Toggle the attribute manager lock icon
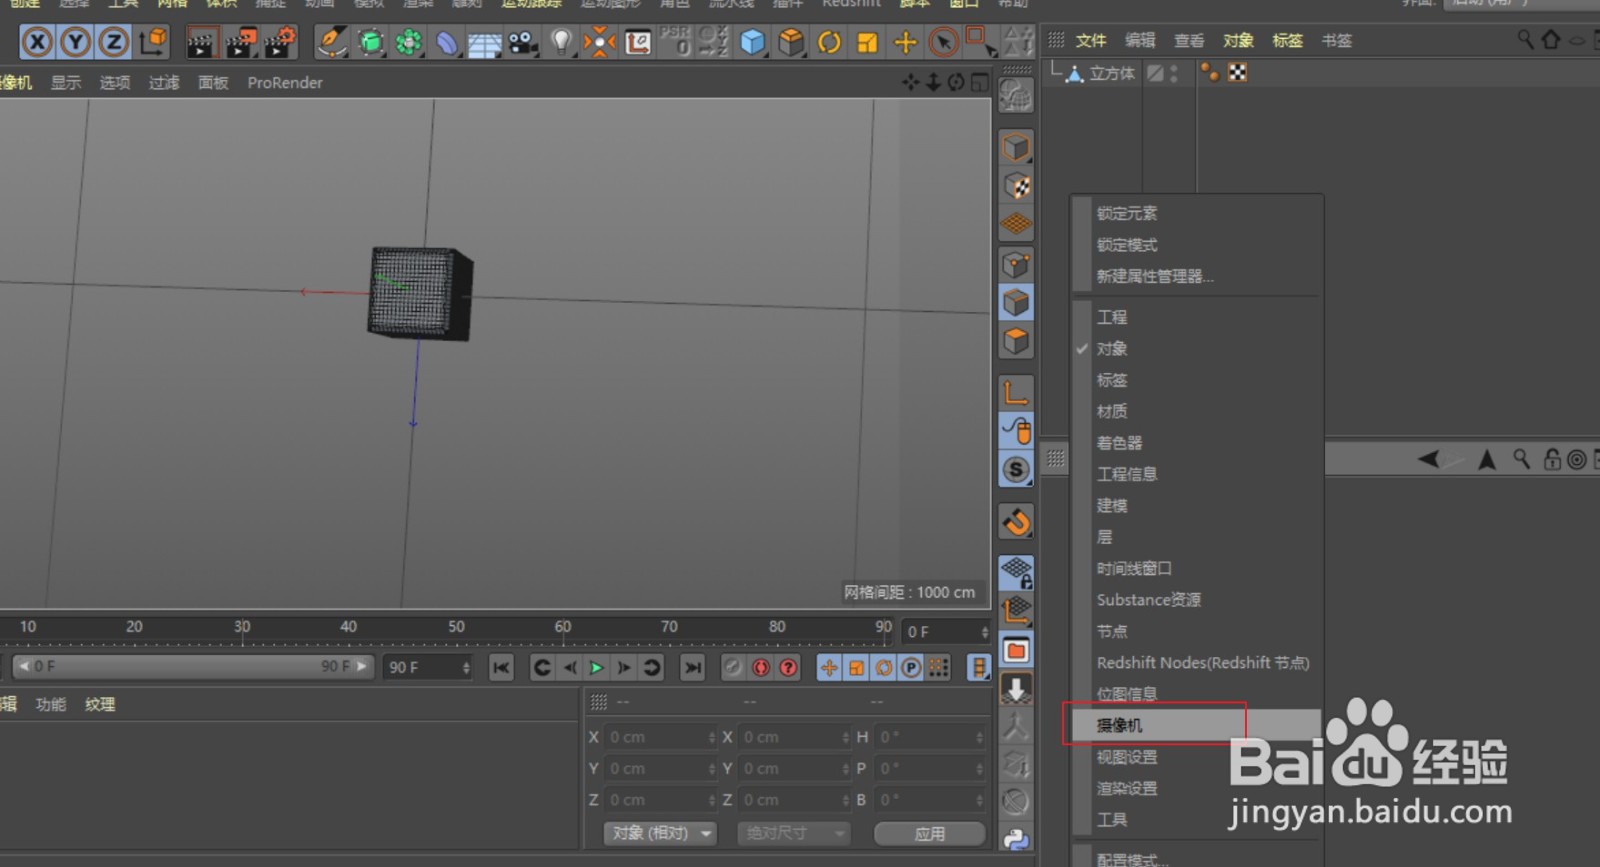The width and height of the screenshot is (1600, 867). pos(1552,459)
